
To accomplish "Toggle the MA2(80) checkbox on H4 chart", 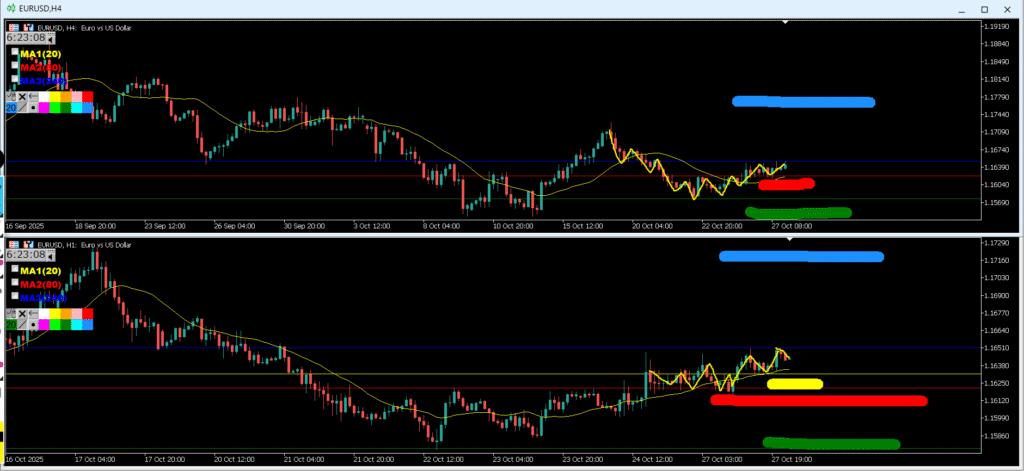I will coord(15,66).
